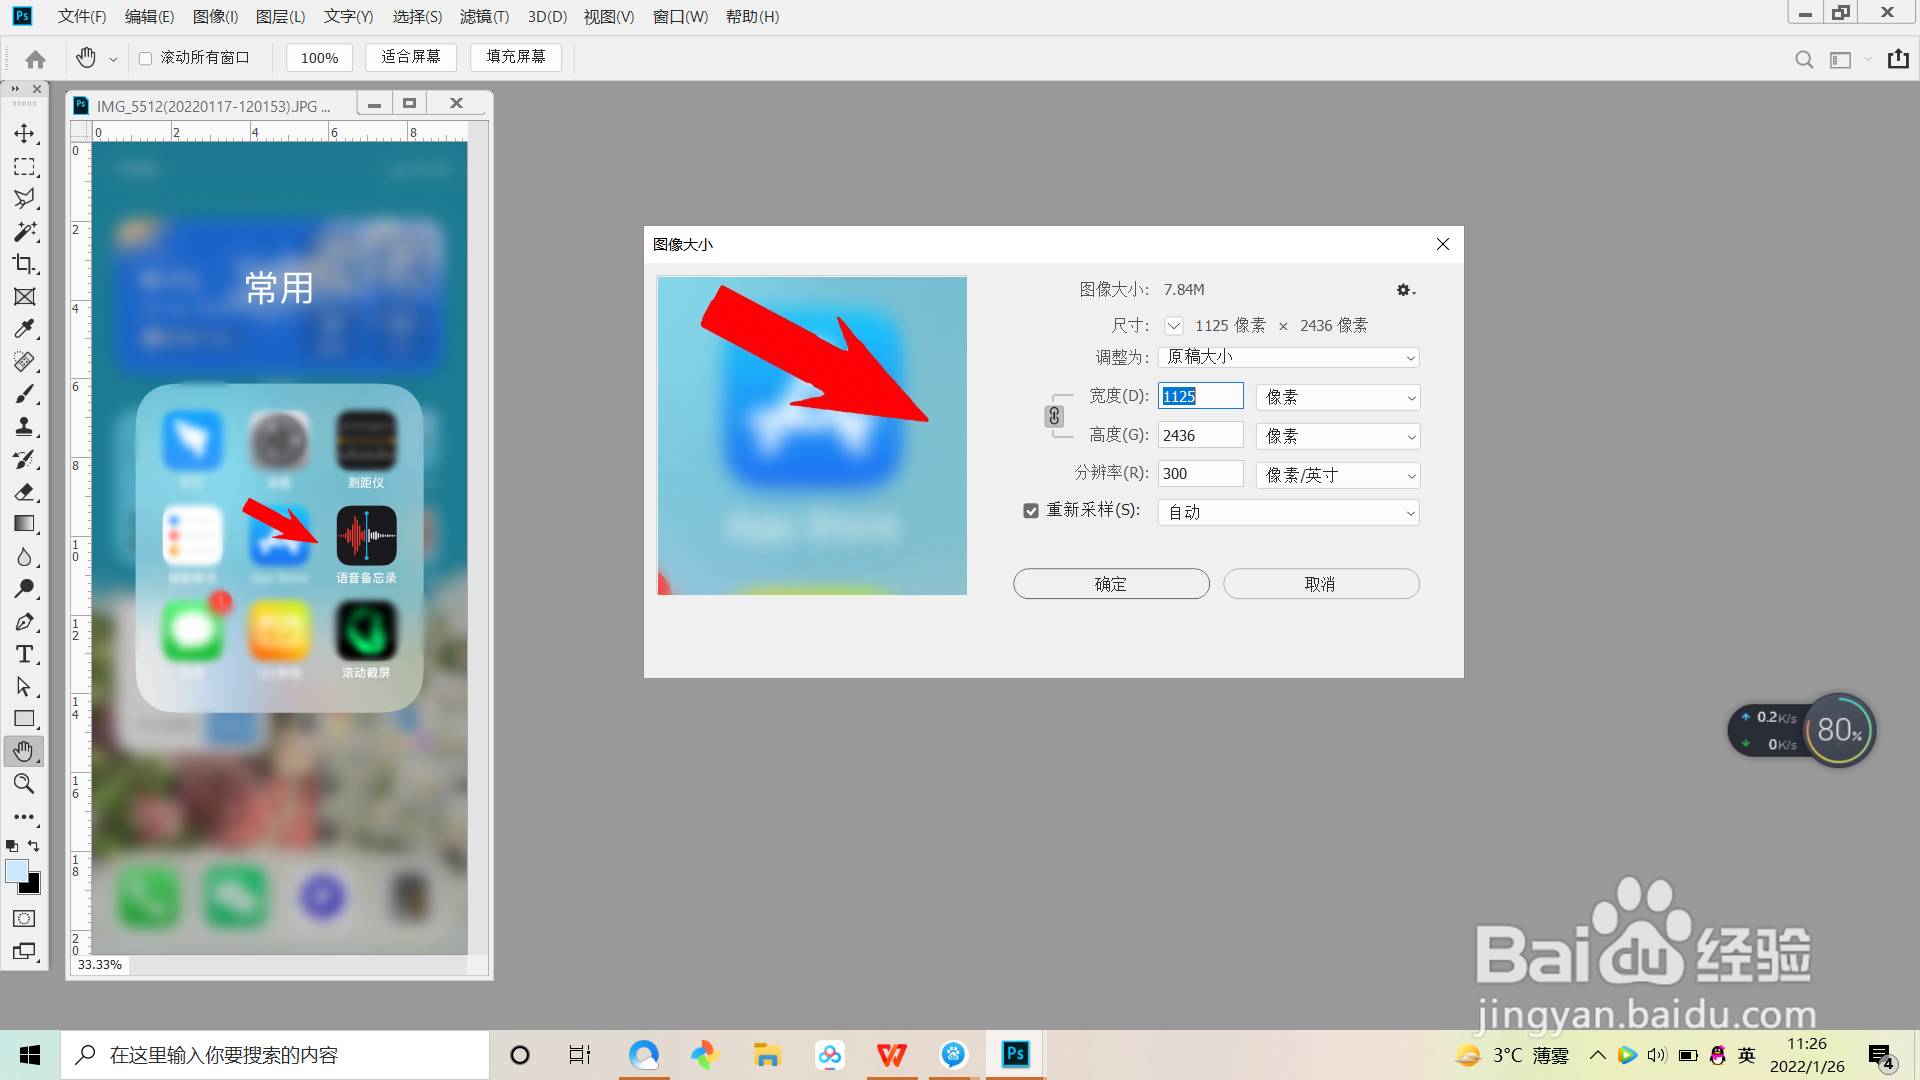Open the Image Size dialog settings gear
This screenshot has height=1080, width=1920.
[1405, 290]
